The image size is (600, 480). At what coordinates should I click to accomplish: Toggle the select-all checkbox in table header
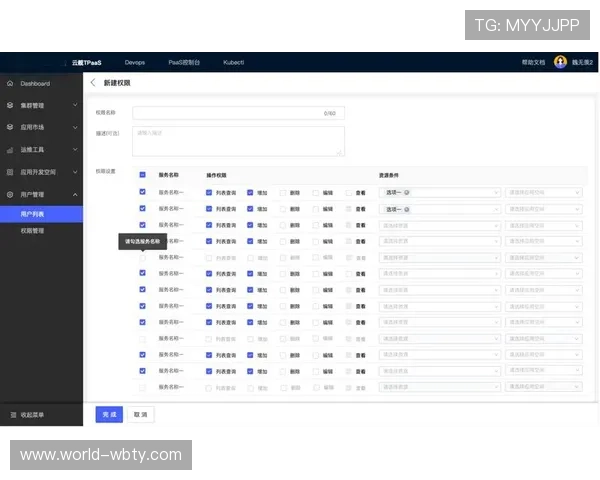pyautogui.click(x=142, y=174)
